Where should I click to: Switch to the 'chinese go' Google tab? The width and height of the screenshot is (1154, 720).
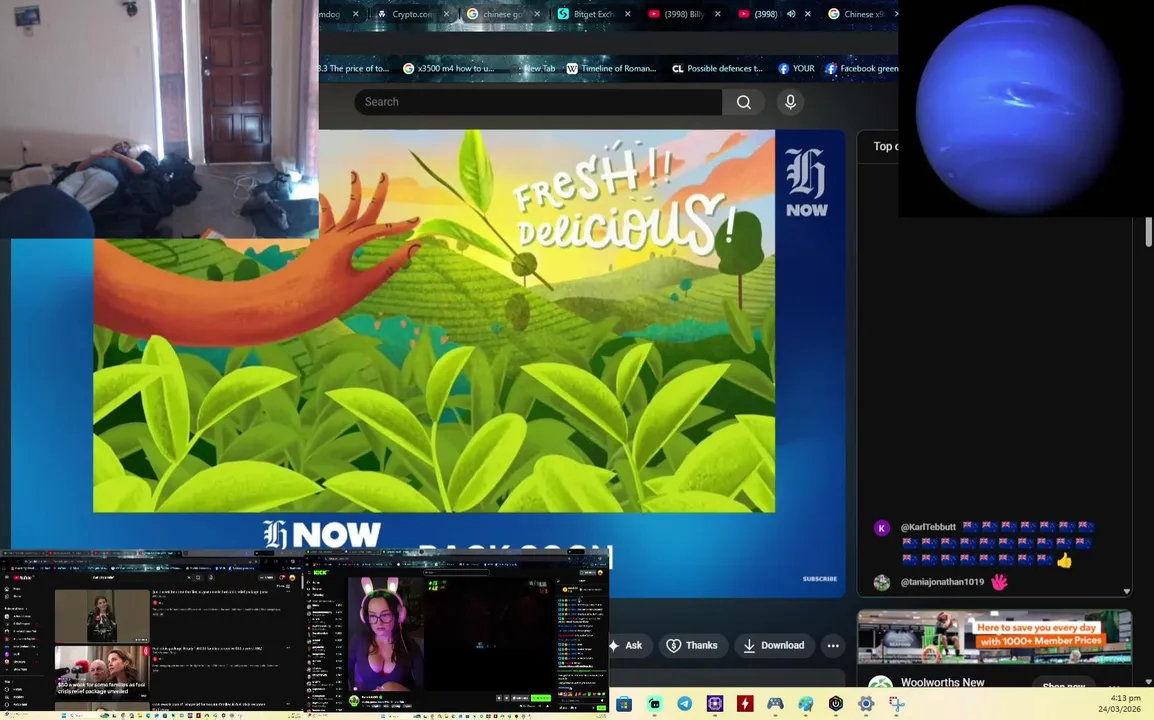(x=503, y=14)
